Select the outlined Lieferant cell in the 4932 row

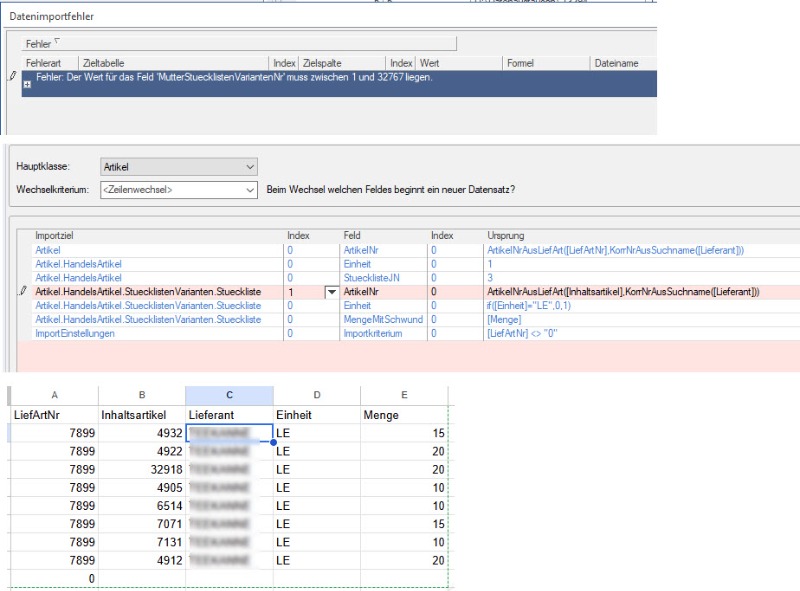230,433
